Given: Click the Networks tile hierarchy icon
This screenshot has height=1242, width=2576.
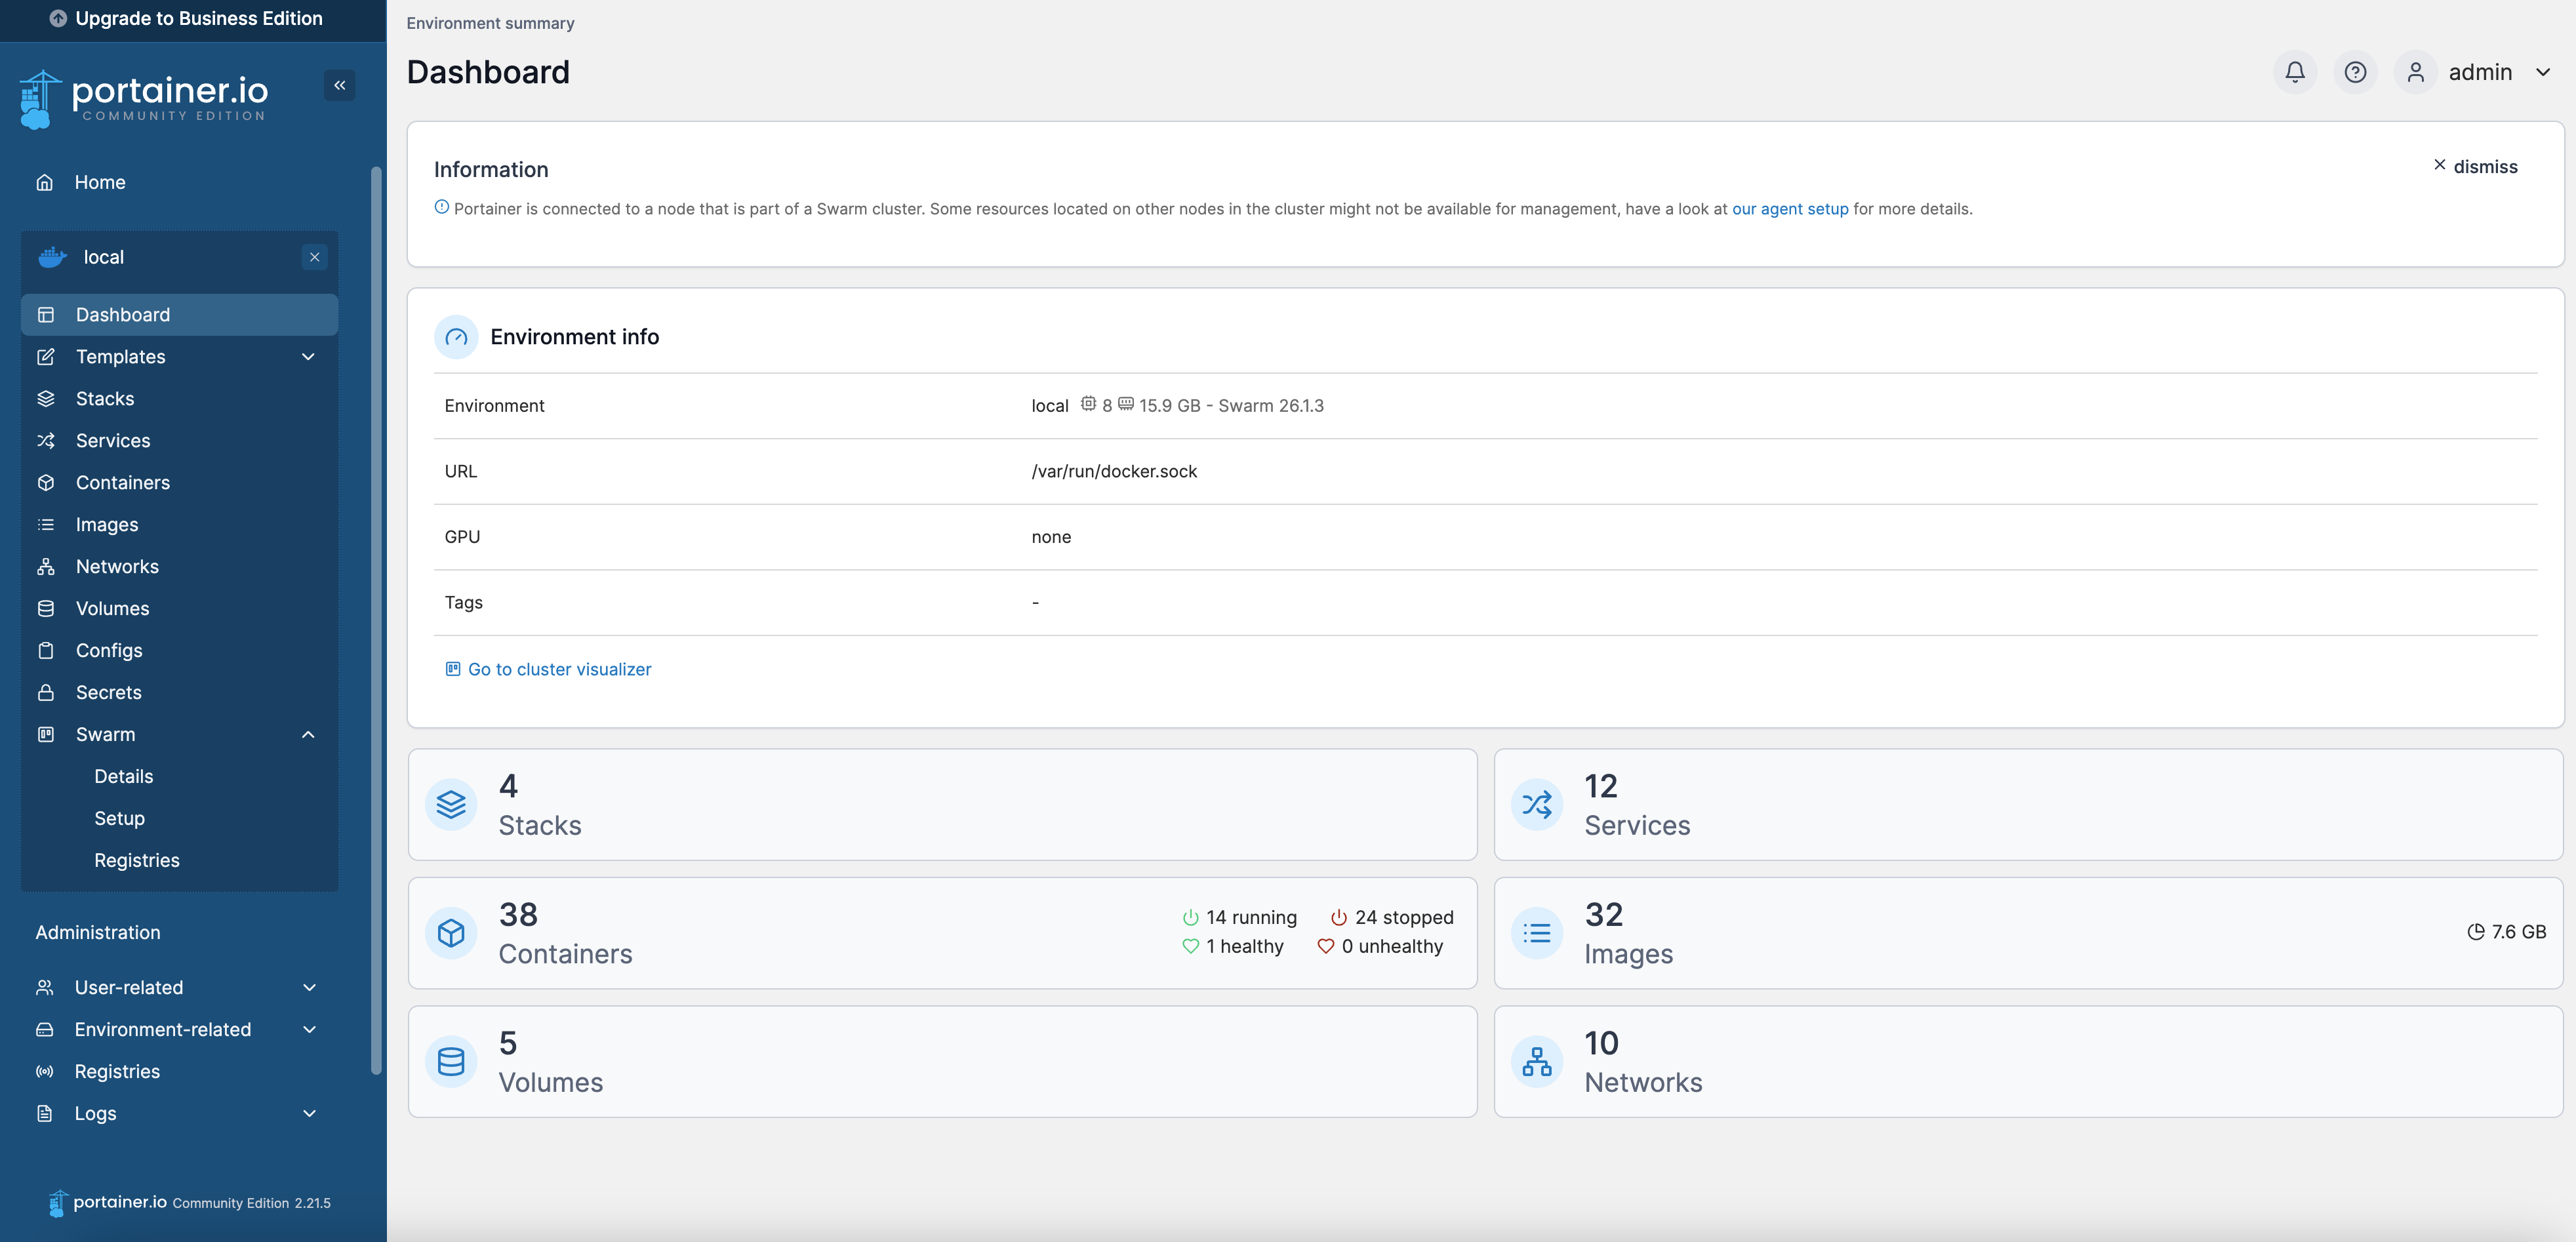Looking at the screenshot, I should coord(1536,1061).
